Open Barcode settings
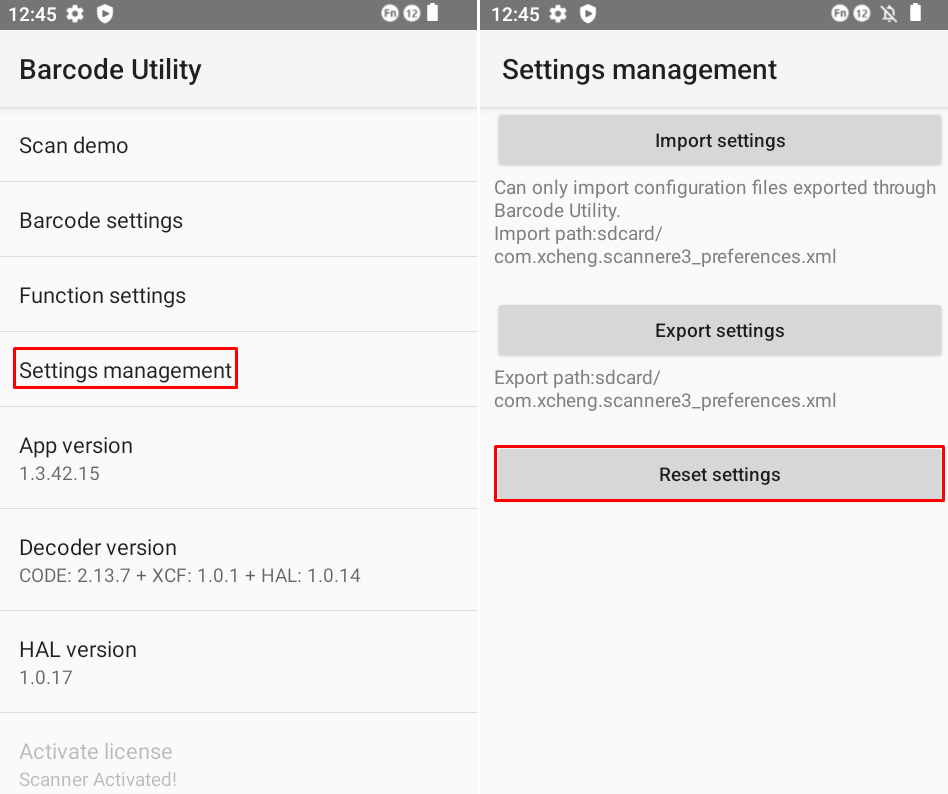Screen dimensions: 948x794 pos(101,220)
